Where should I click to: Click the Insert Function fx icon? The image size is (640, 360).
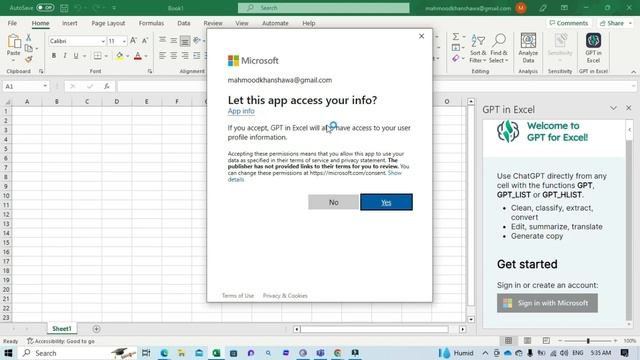(107, 86)
